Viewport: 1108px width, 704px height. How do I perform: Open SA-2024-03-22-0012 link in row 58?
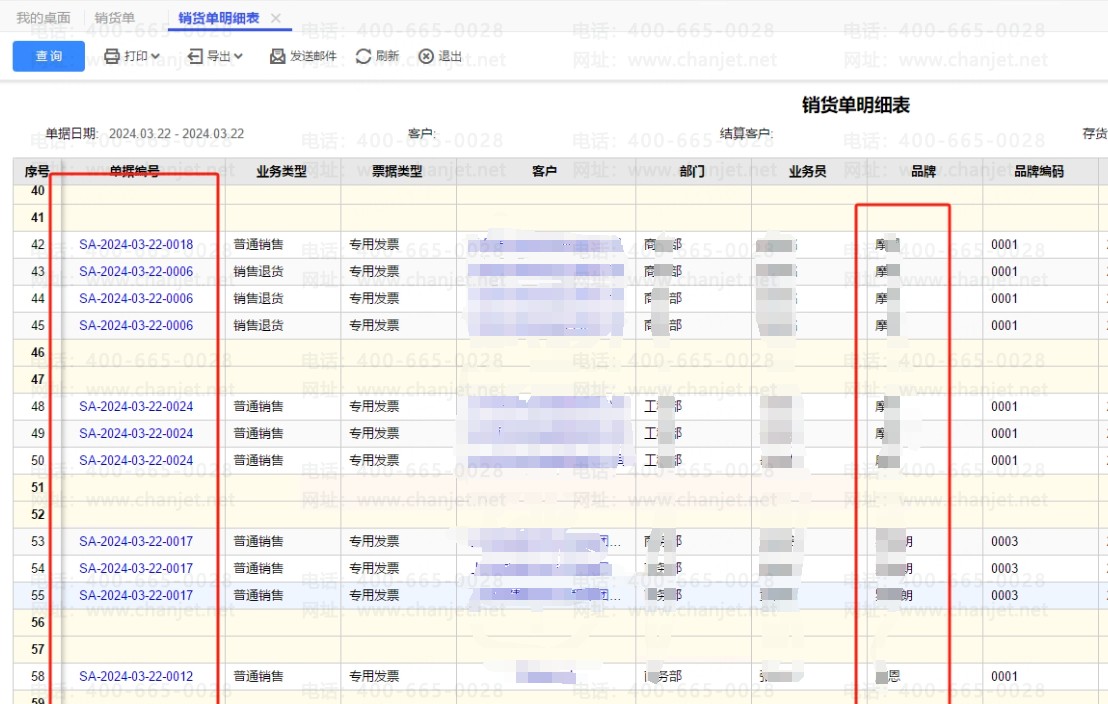point(136,676)
